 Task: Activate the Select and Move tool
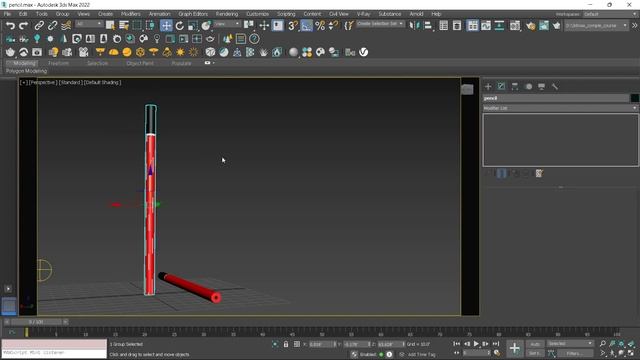166,26
